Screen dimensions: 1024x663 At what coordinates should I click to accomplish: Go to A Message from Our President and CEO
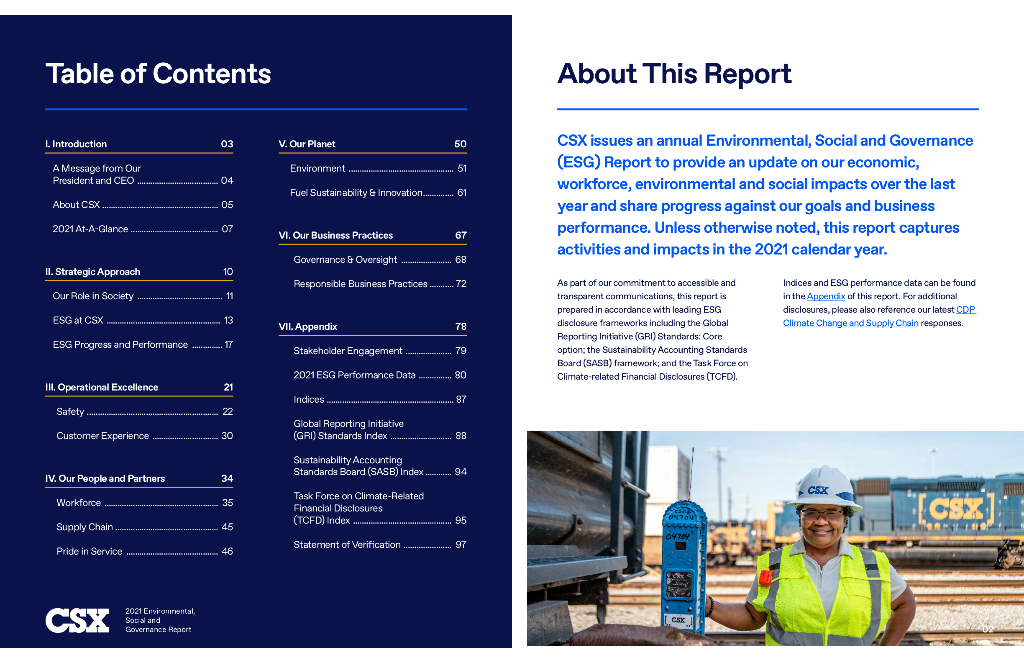tap(142, 174)
